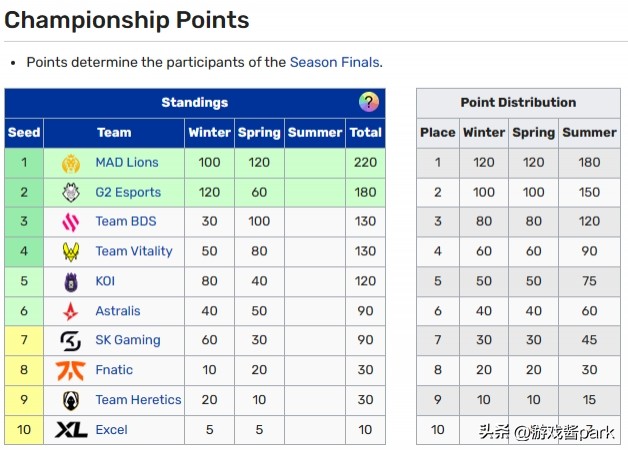Viewport: 628px width, 453px height.
Task: Click the Team BDS logo icon
Action: click(71, 222)
